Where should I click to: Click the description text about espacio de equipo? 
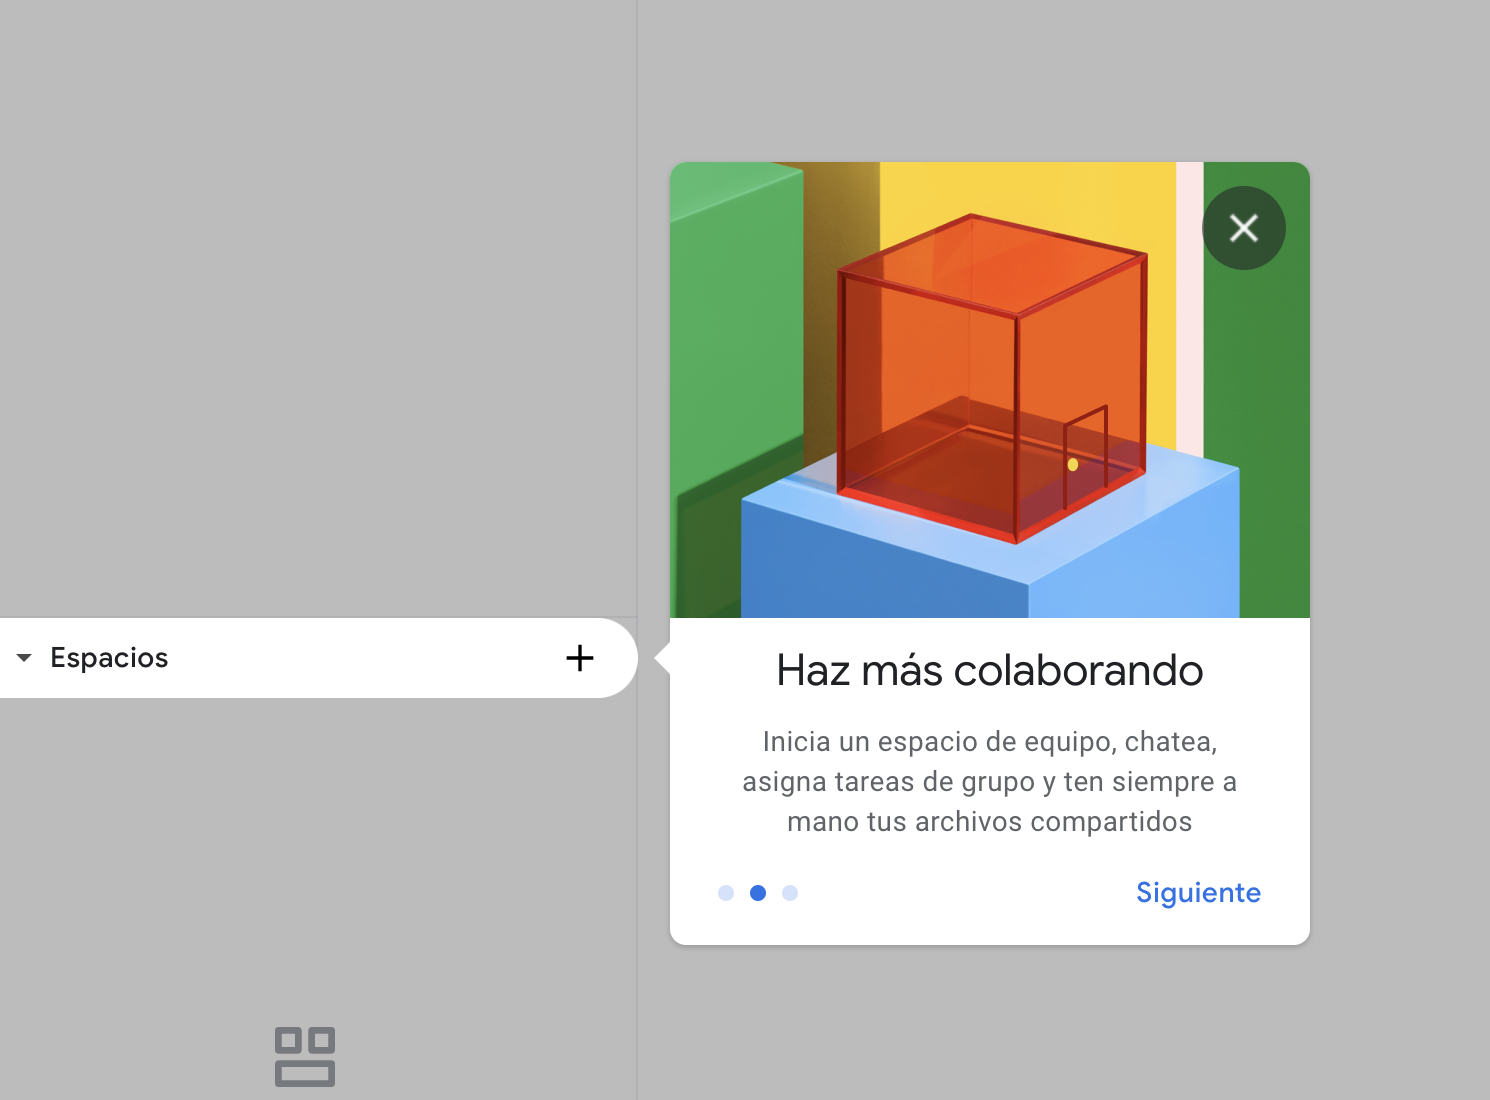click(989, 781)
